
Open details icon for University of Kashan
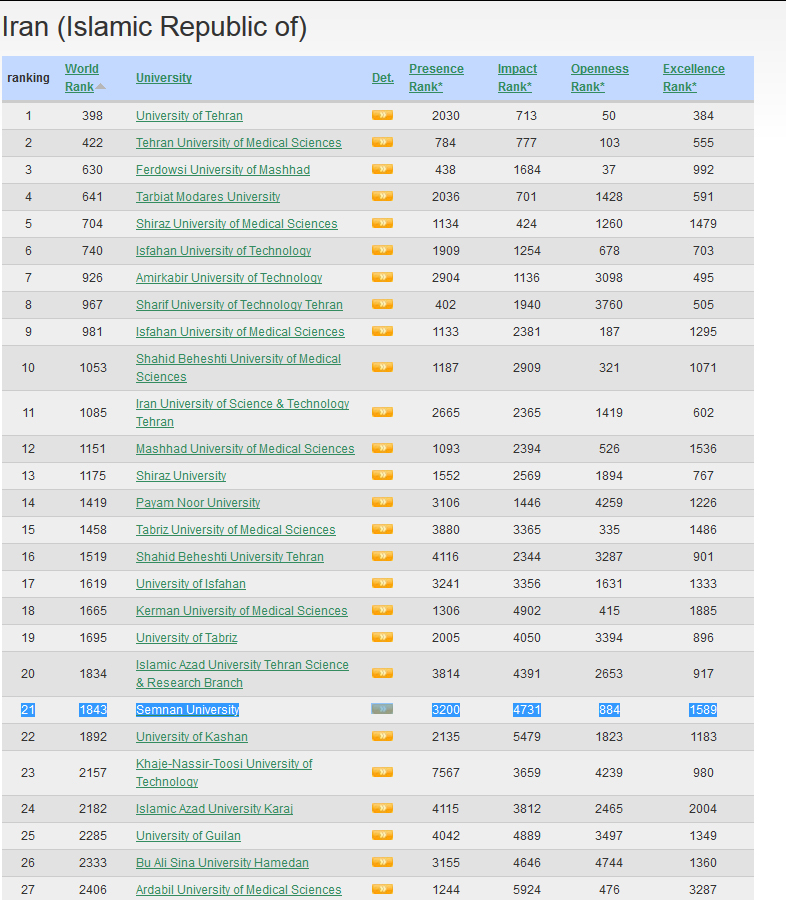382,736
